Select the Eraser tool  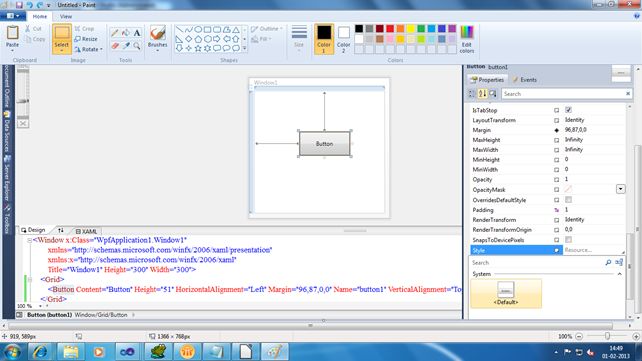(x=115, y=46)
